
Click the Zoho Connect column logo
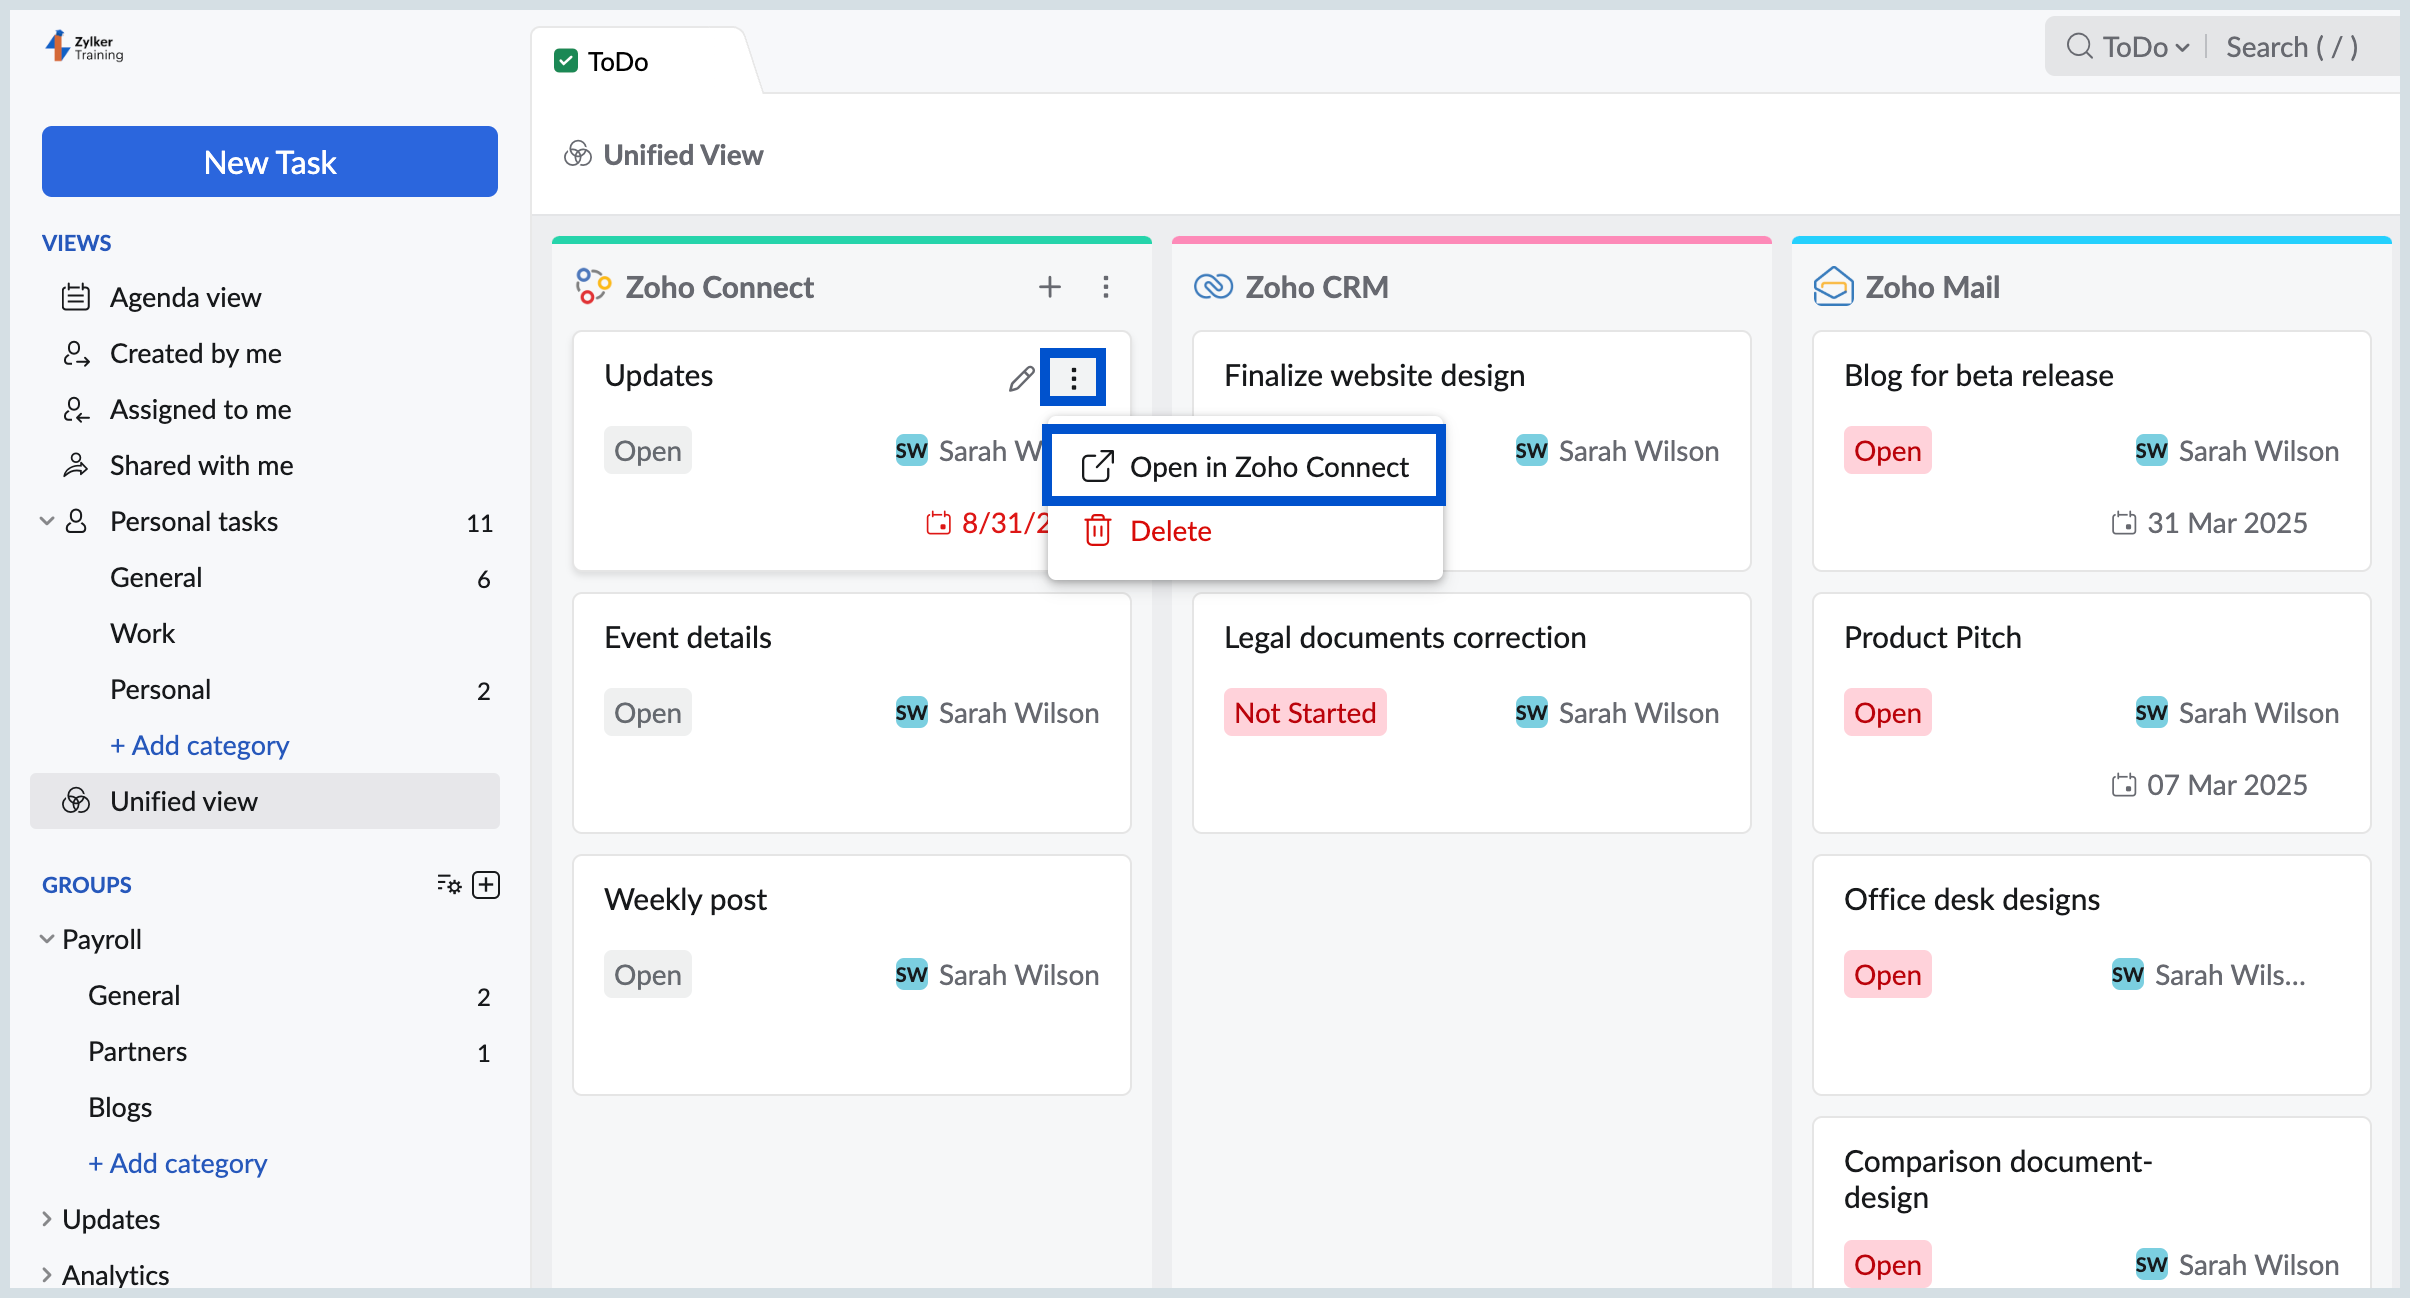[x=593, y=287]
